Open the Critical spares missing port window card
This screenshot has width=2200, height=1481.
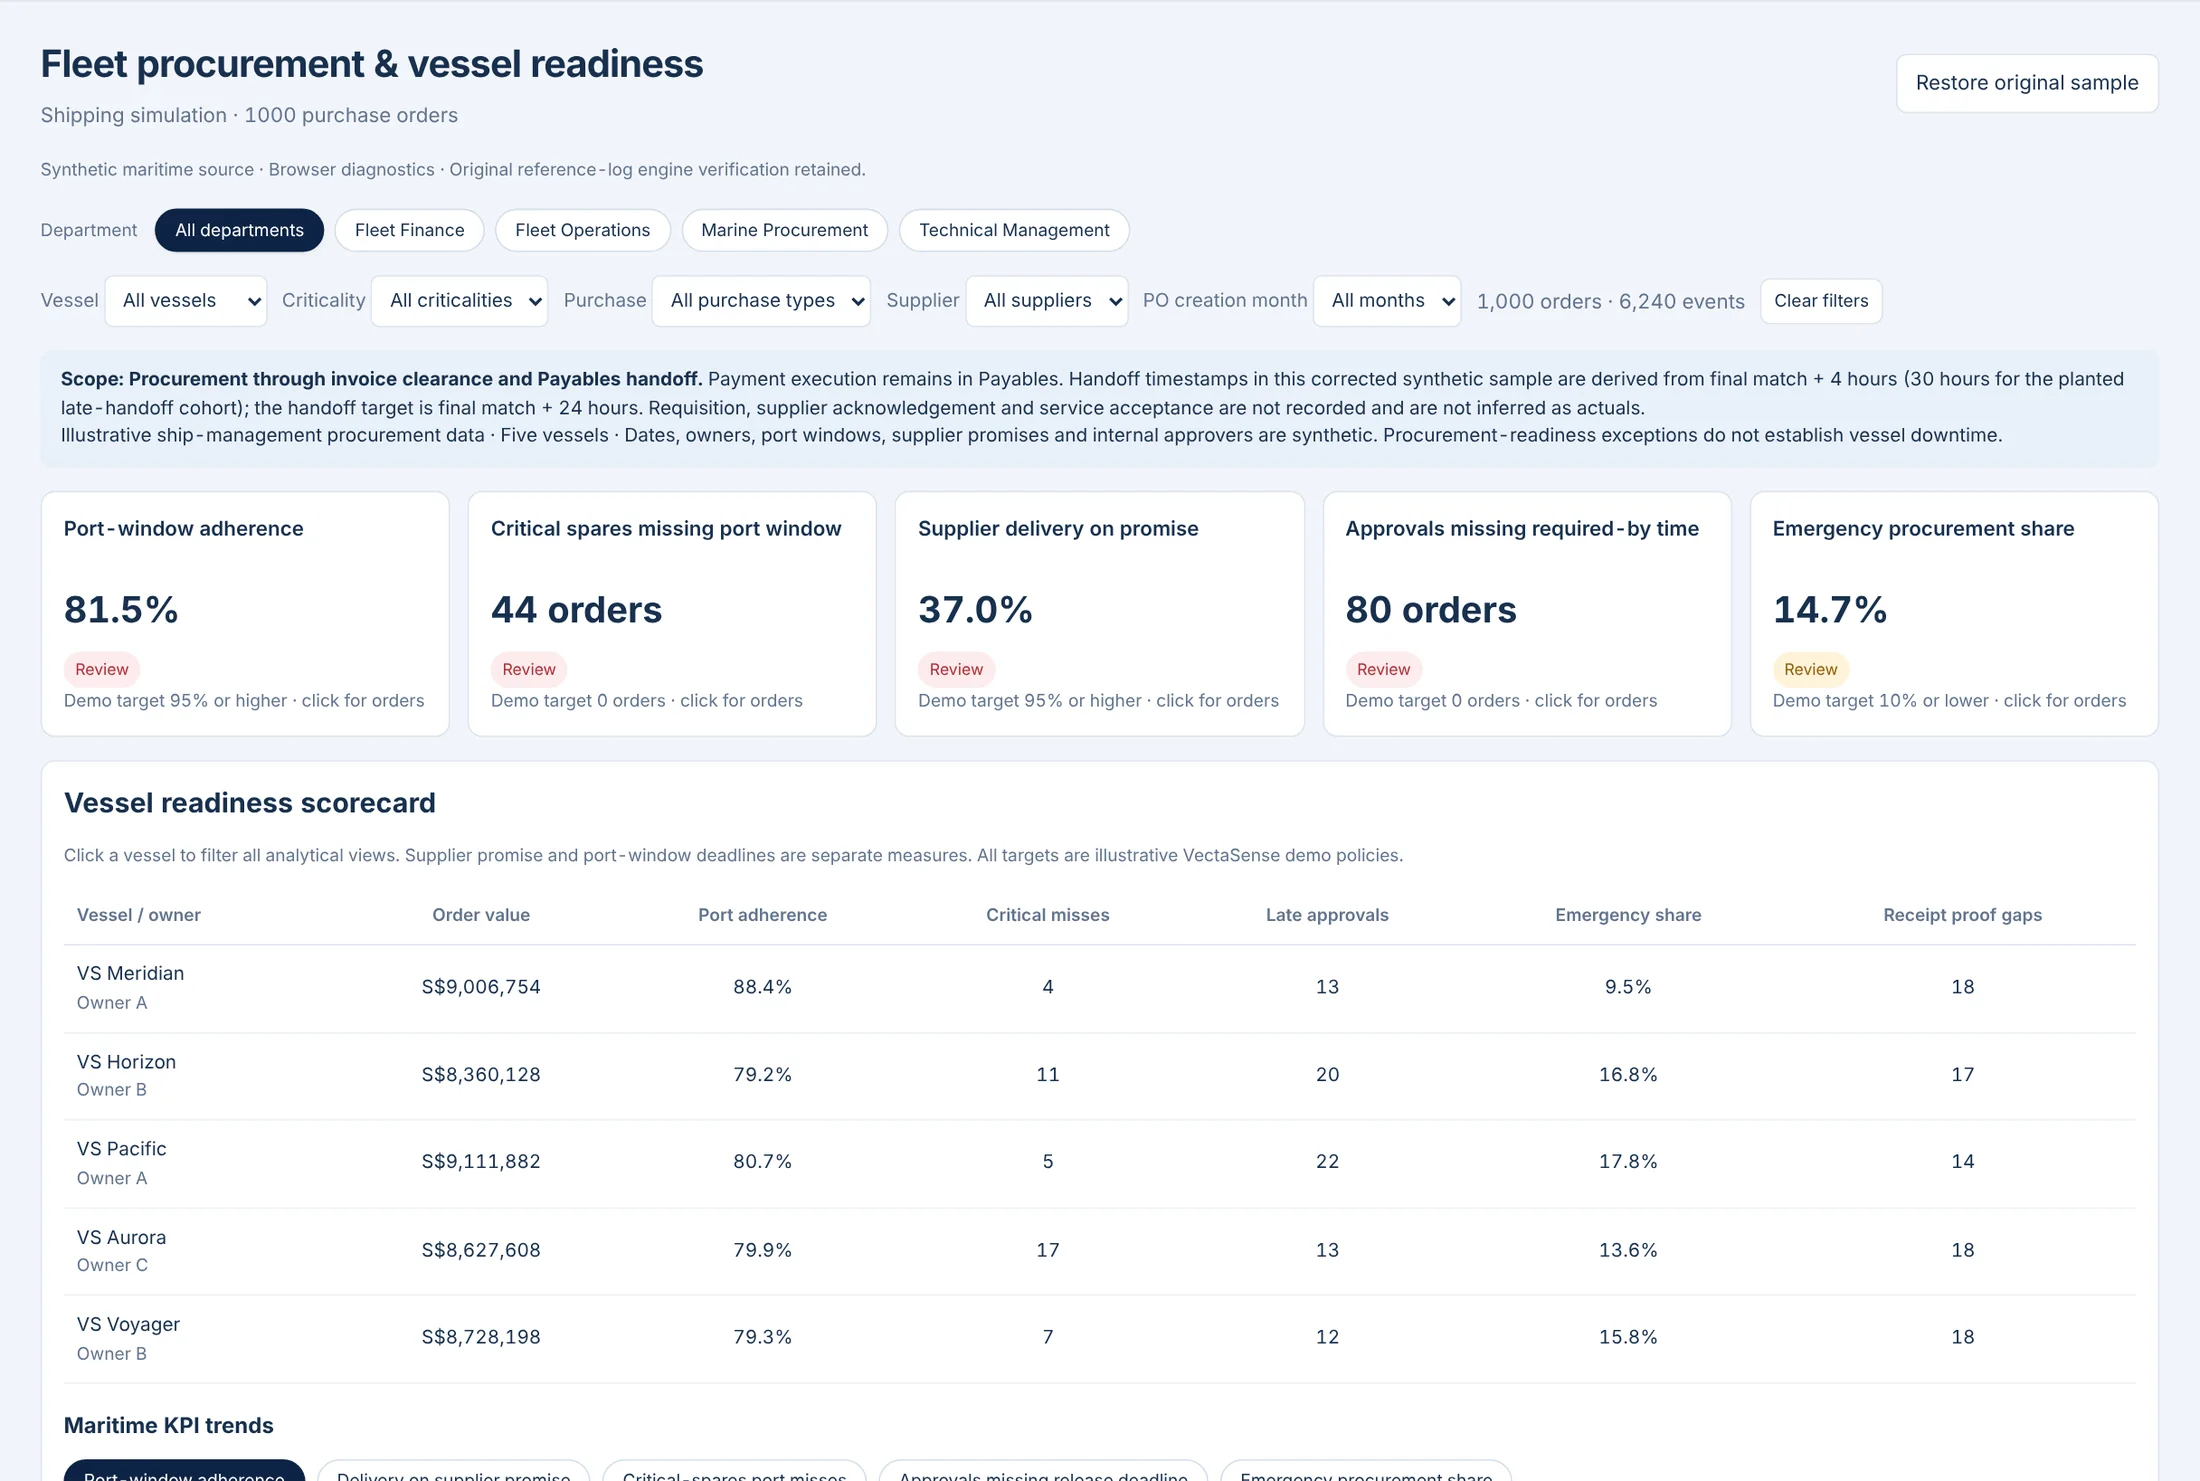(672, 614)
